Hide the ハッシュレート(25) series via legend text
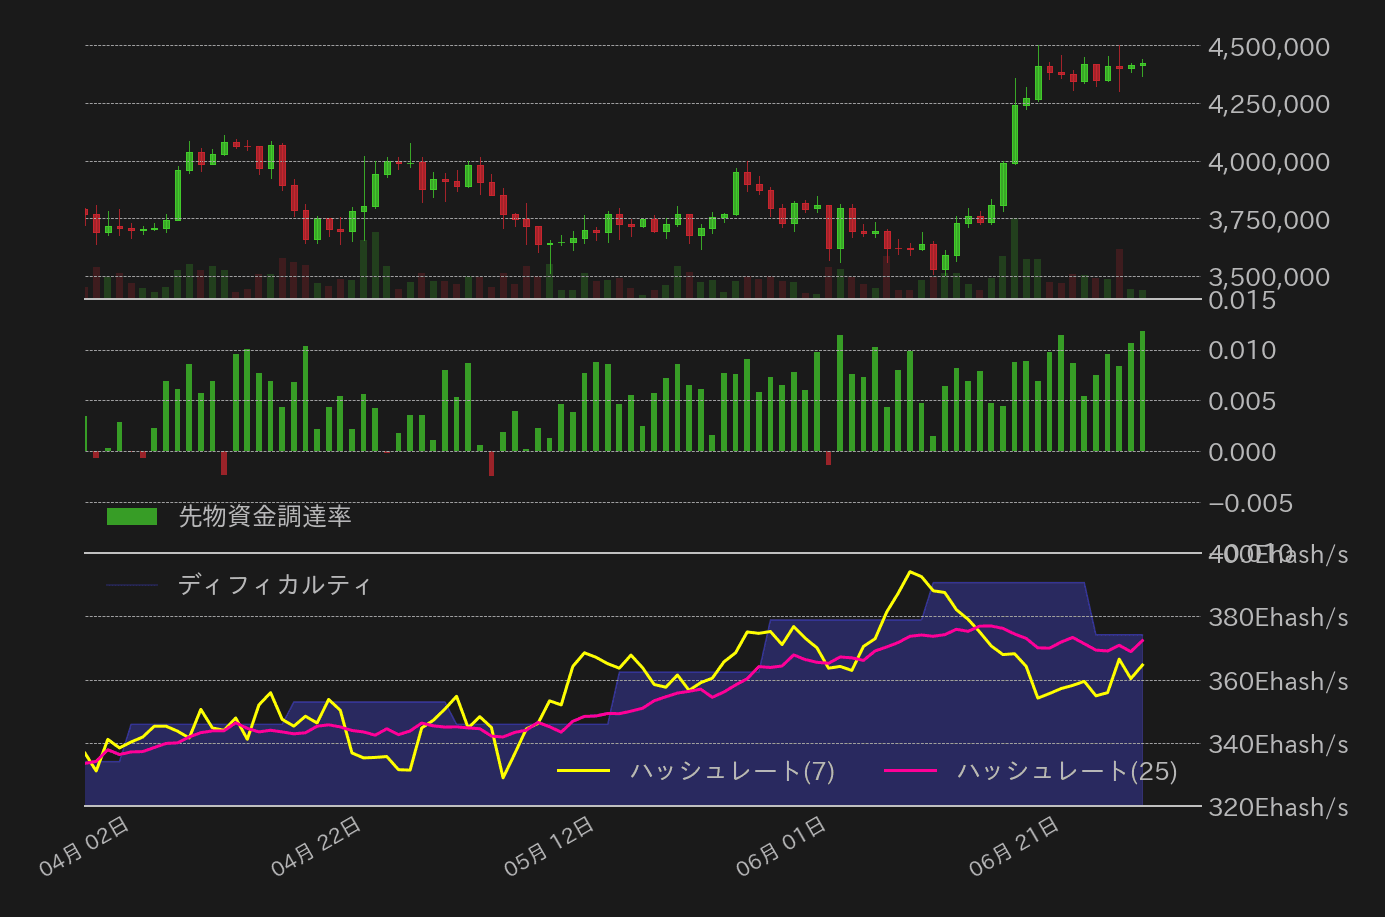Screen dimensions: 1385x917 pyautogui.click(x=1067, y=771)
